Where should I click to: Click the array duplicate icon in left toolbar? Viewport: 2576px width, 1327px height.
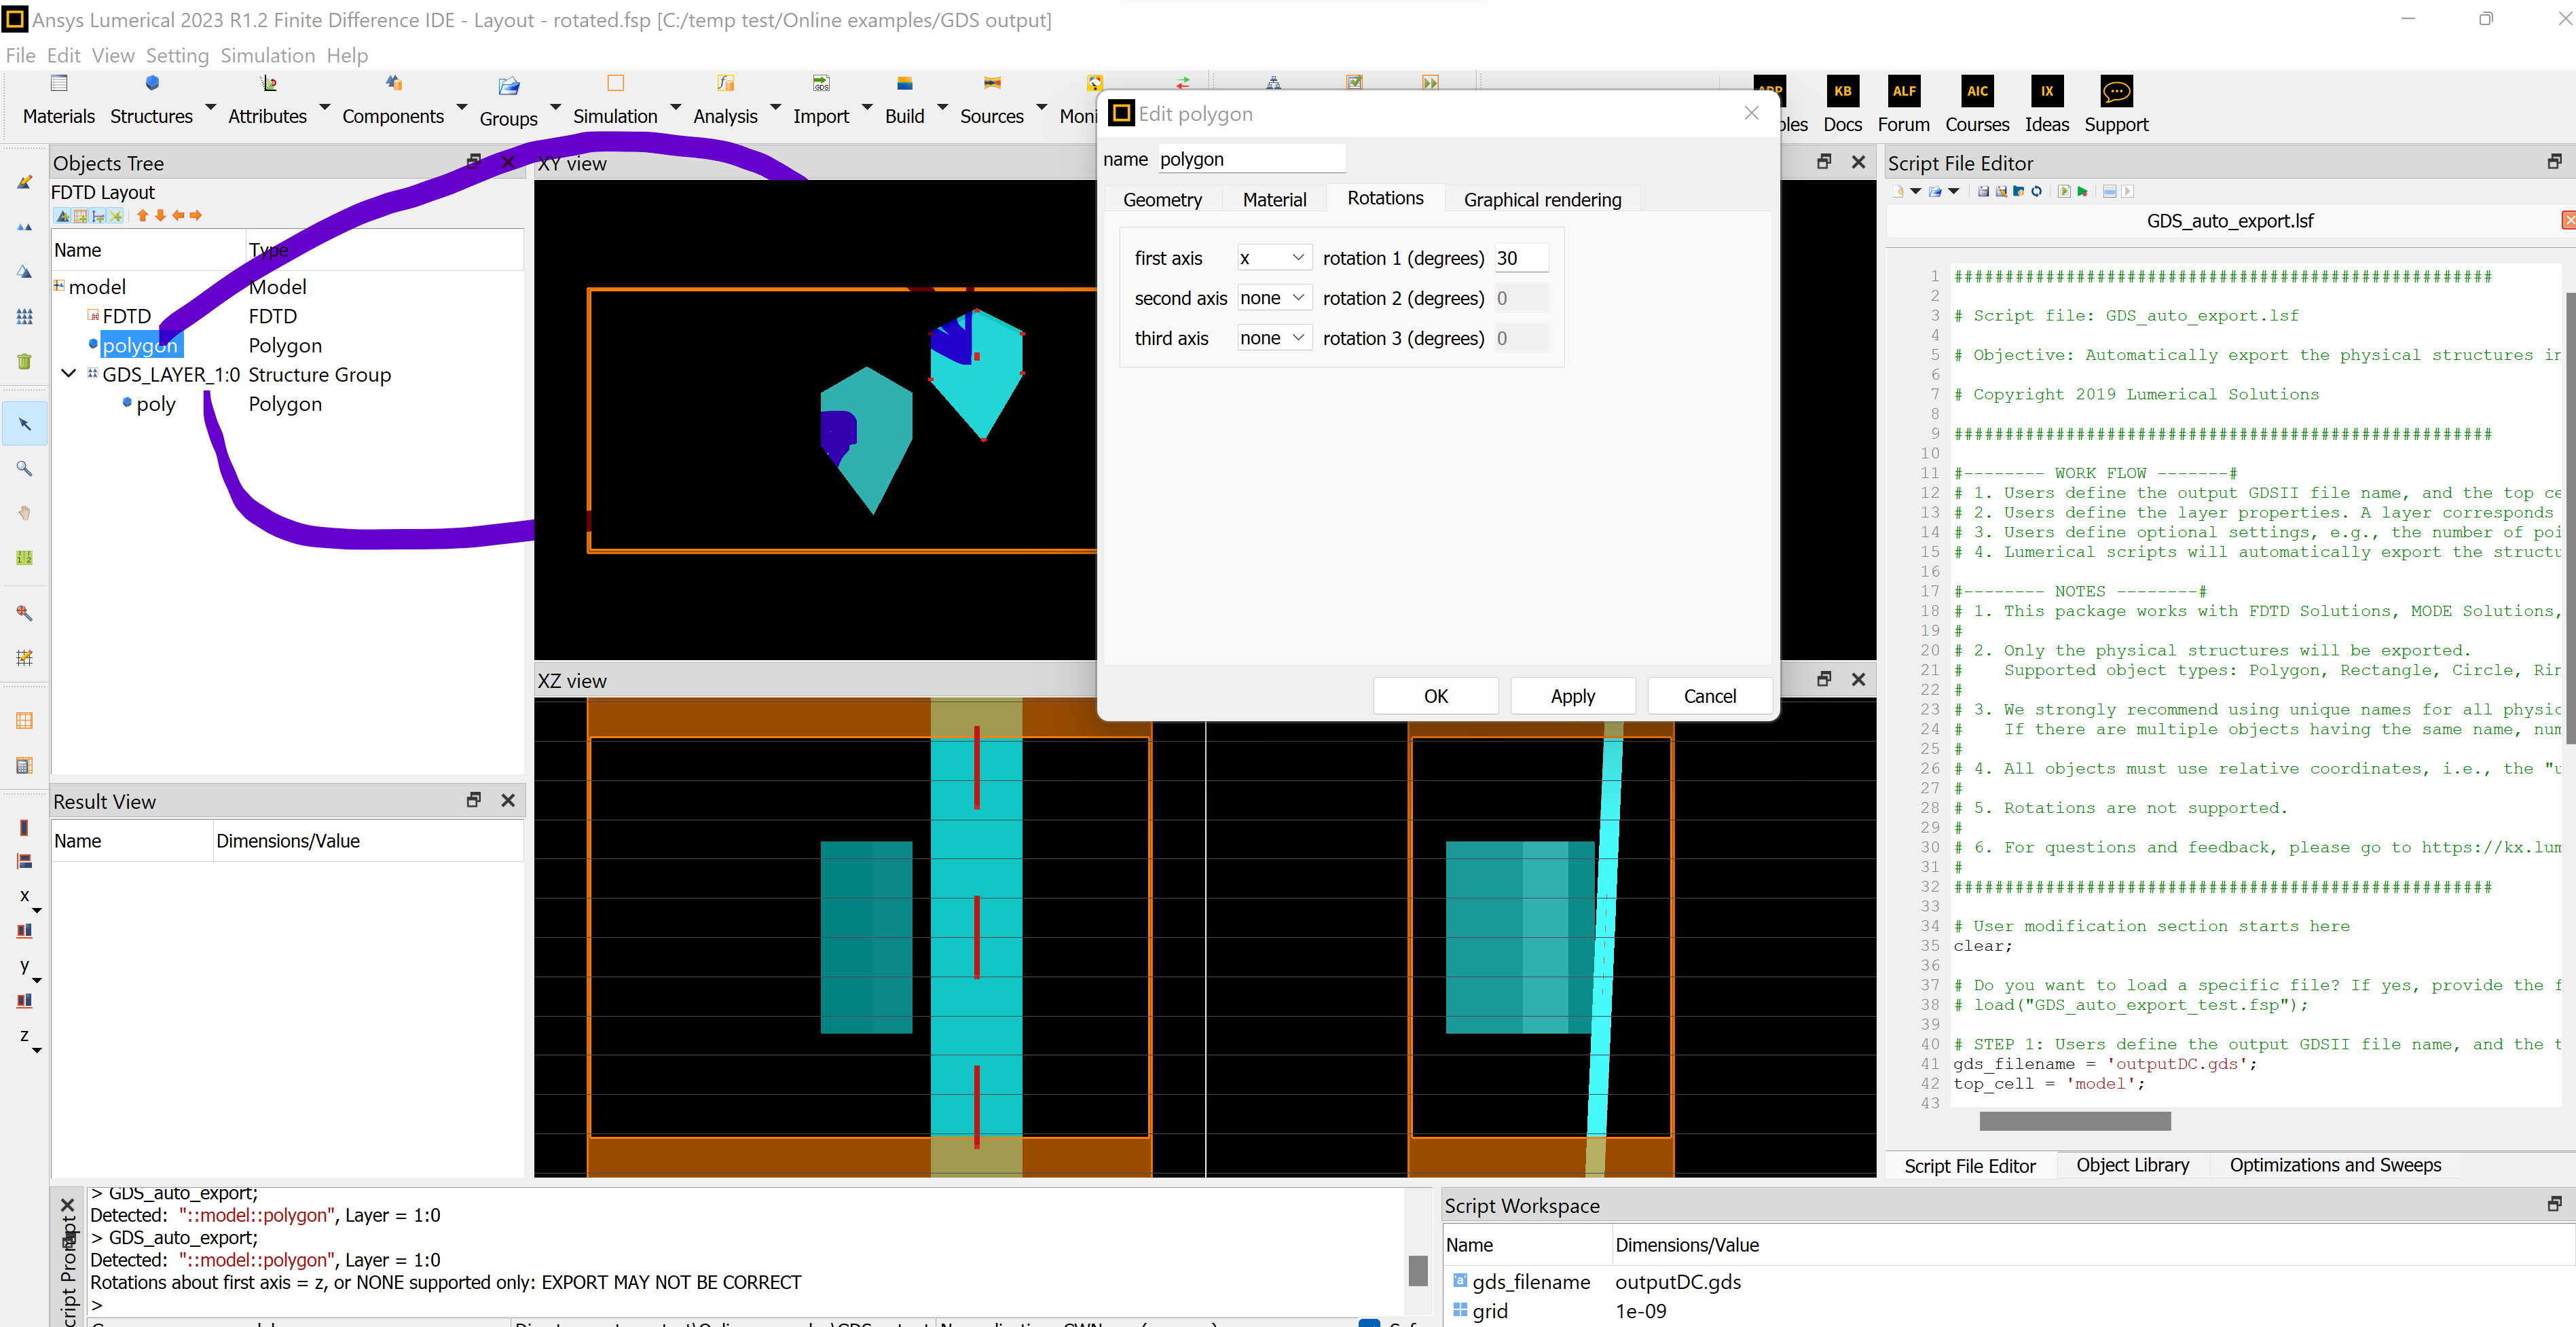[x=24, y=316]
